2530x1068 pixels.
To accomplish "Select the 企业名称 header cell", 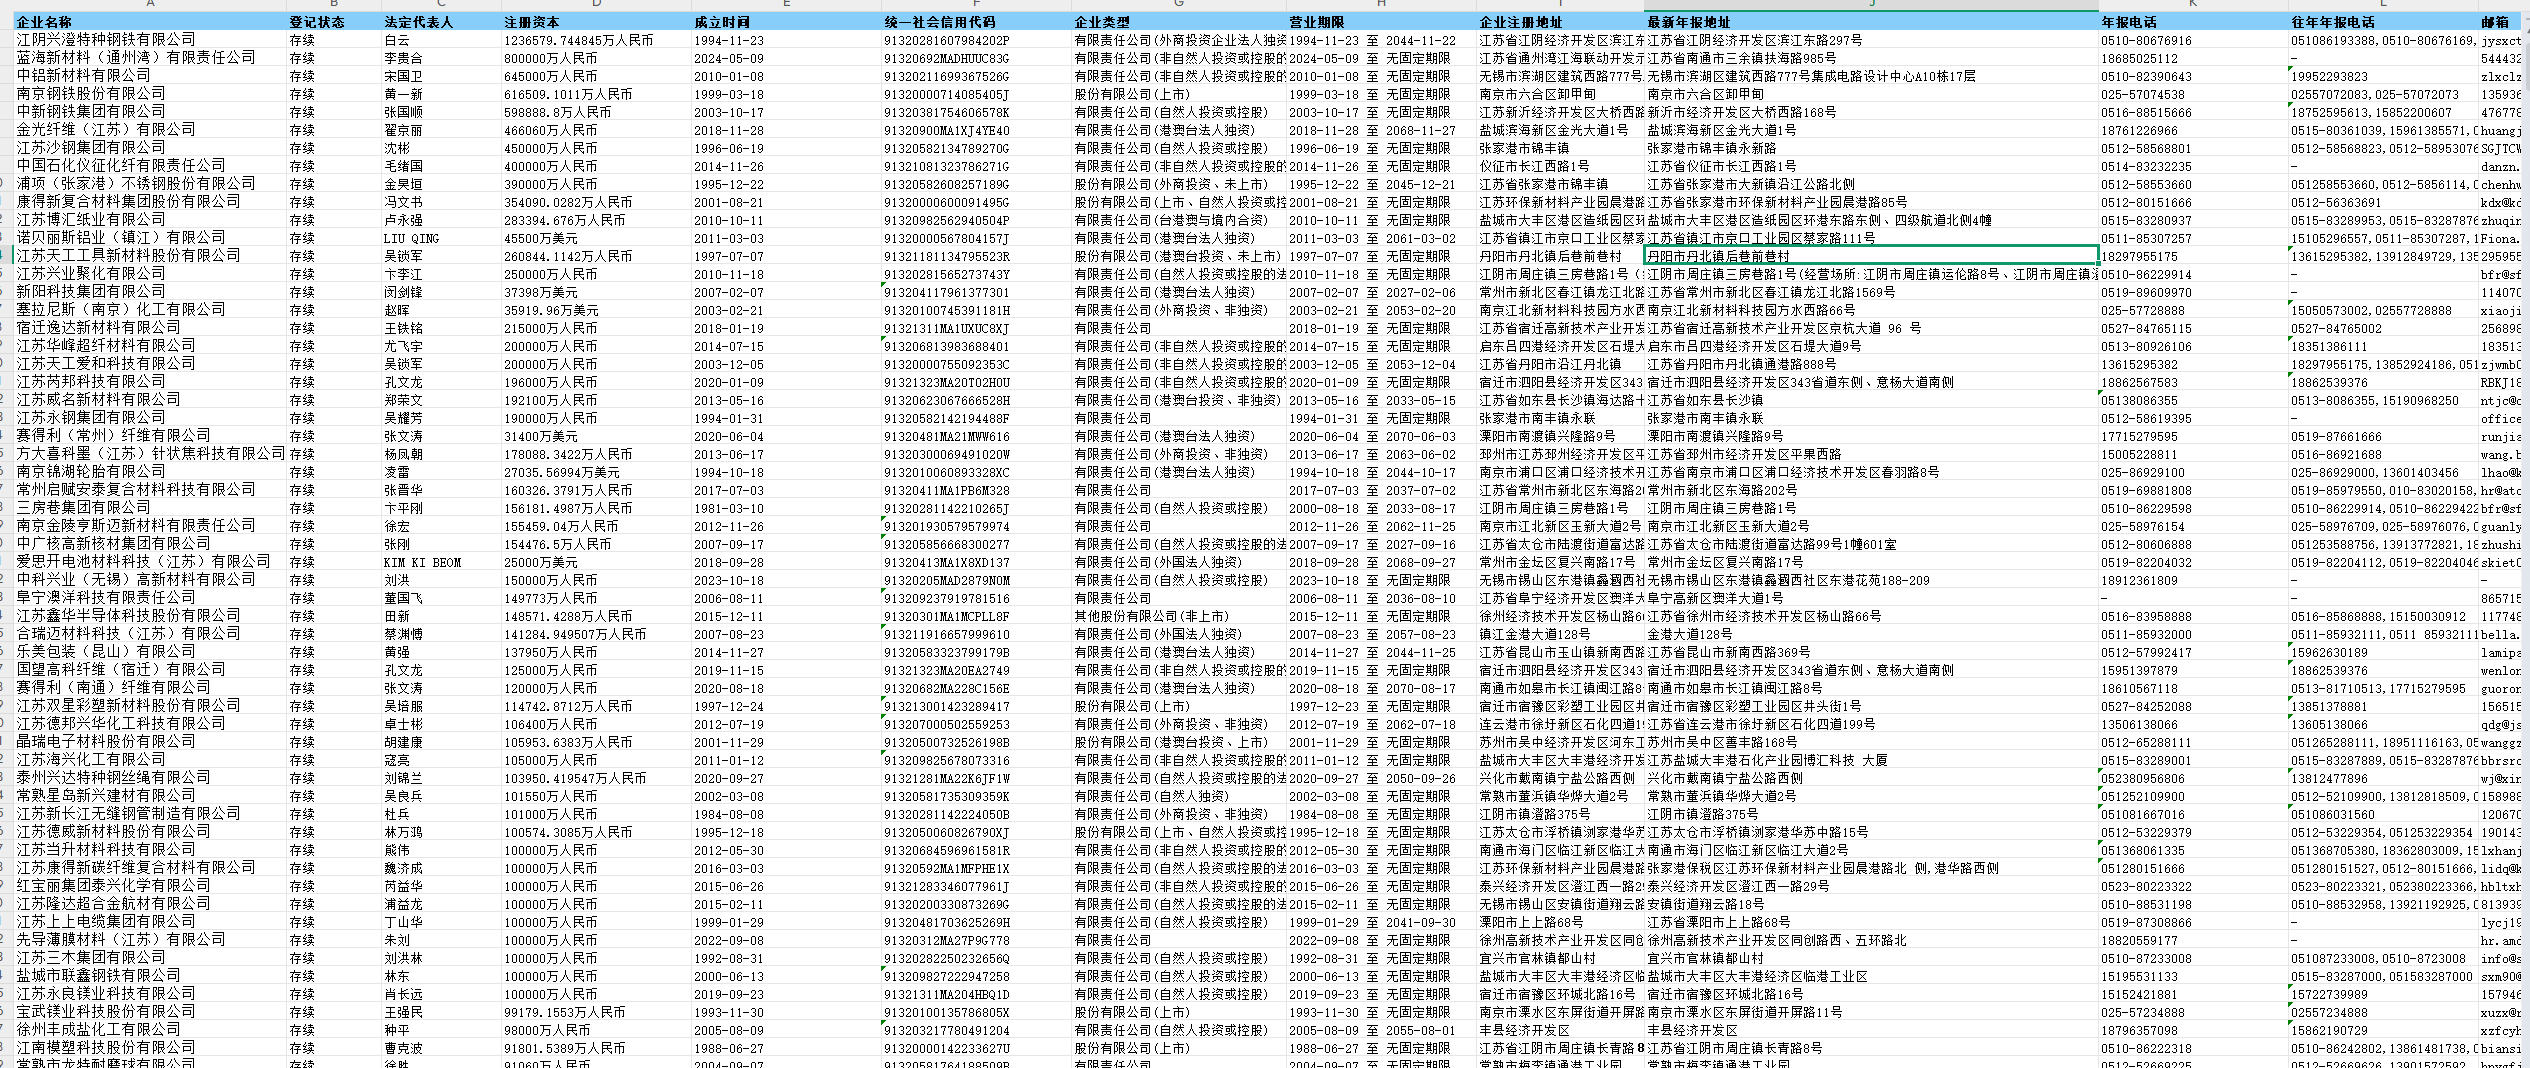I will [45, 22].
